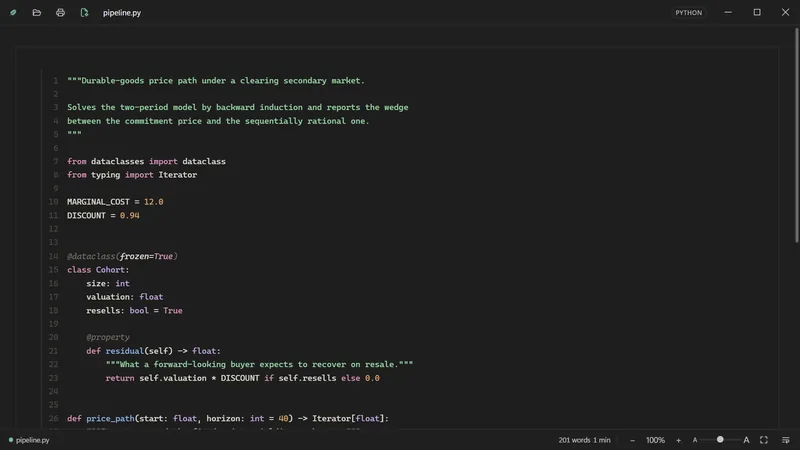The image size is (800, 450).
Task: Click the Cohort class name
Action: (x=110, y=270)
